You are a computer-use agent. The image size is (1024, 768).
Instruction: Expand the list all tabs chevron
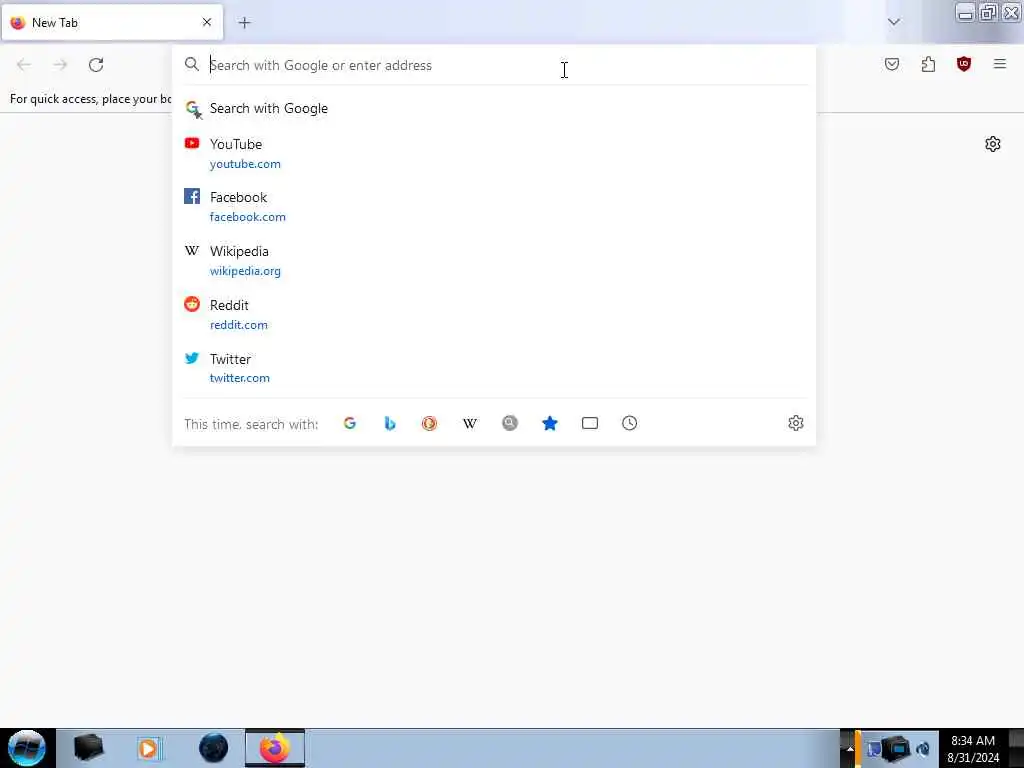pyautogui.click(x=893, y=22)
